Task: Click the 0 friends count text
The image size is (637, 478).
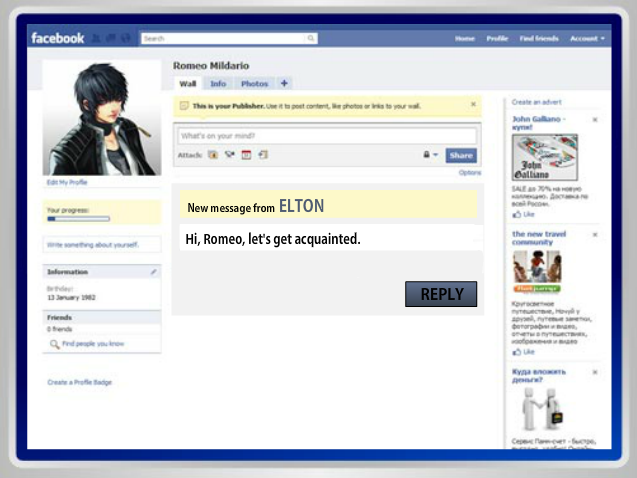Action: (x=59, y=329)
